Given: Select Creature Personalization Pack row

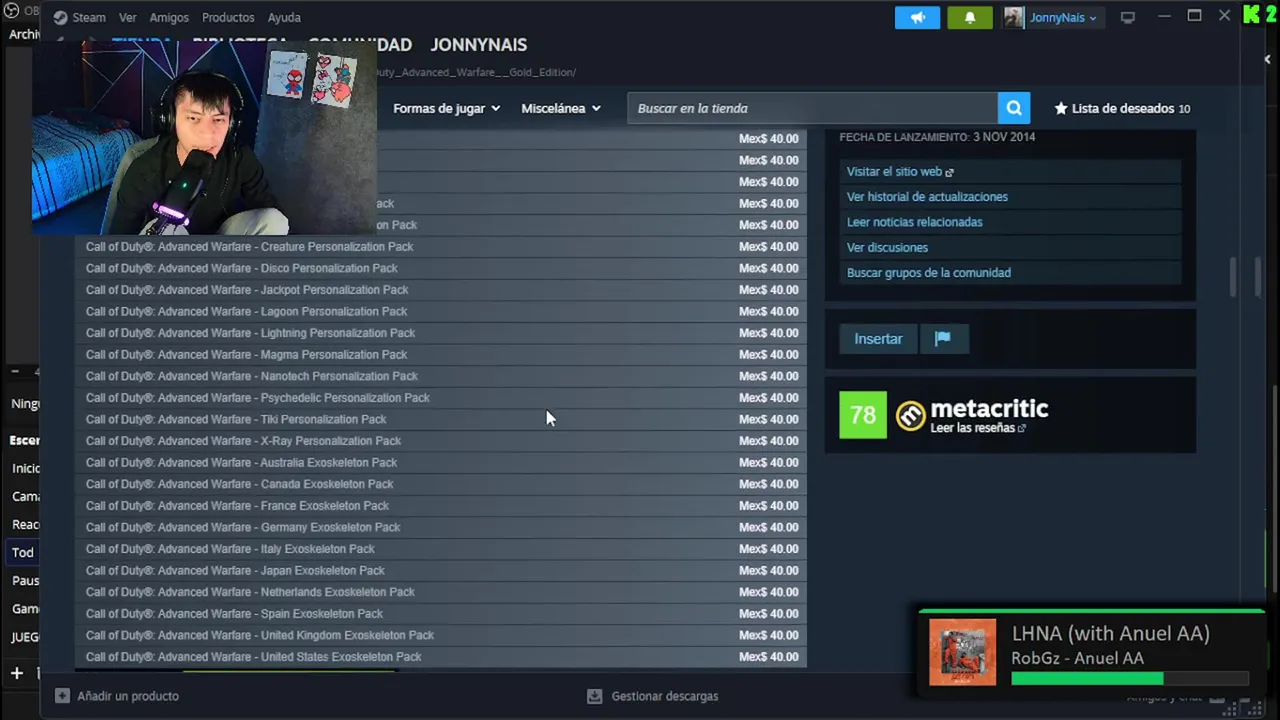Looking at the screenshot, I should coord(440,247).
